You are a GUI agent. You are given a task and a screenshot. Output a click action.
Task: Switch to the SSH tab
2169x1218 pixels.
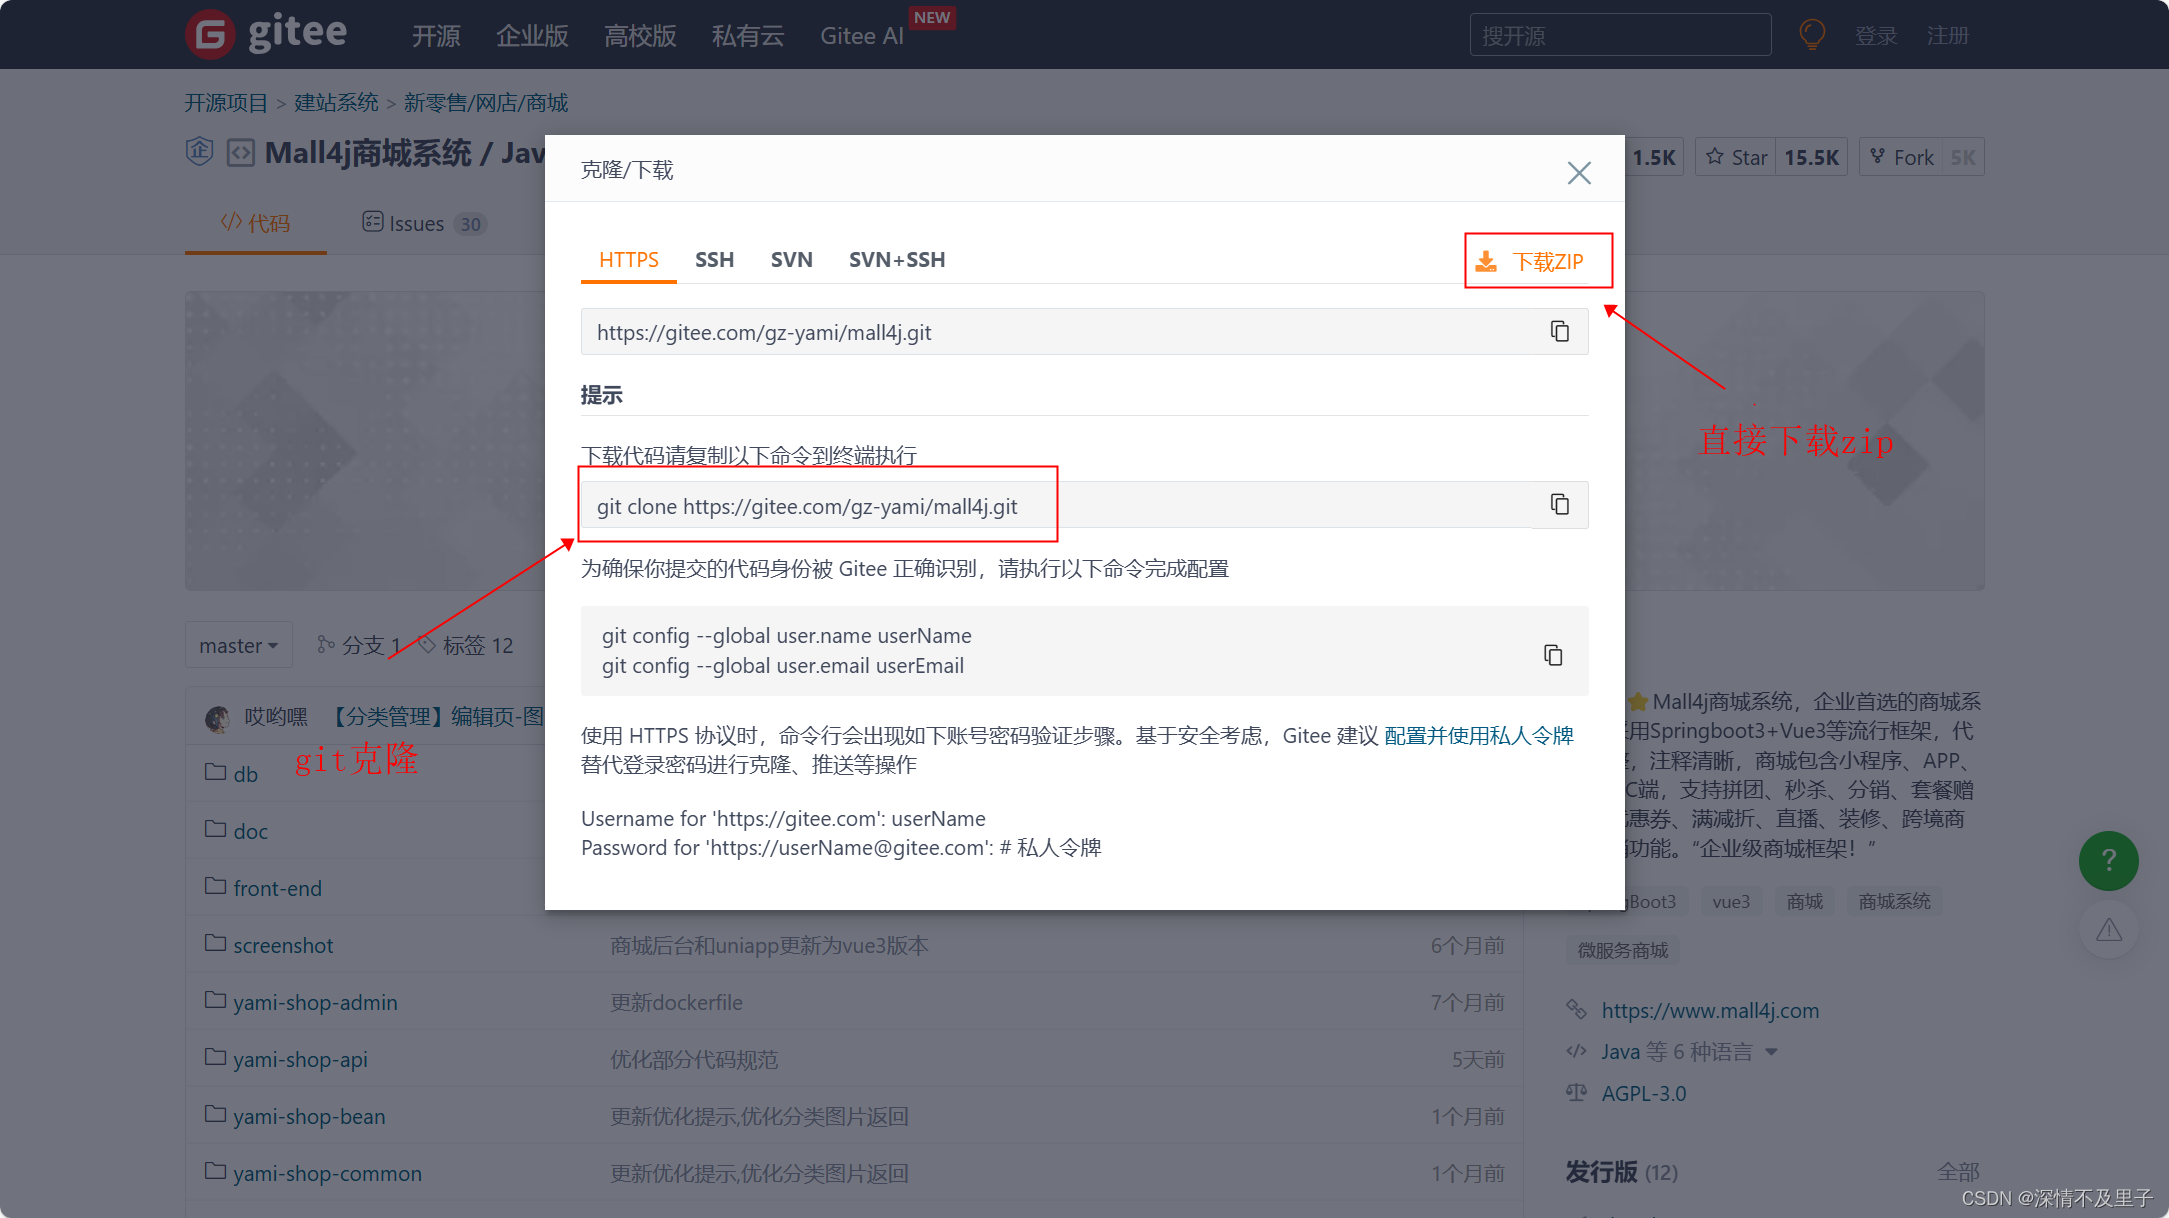tap(714, 260)
